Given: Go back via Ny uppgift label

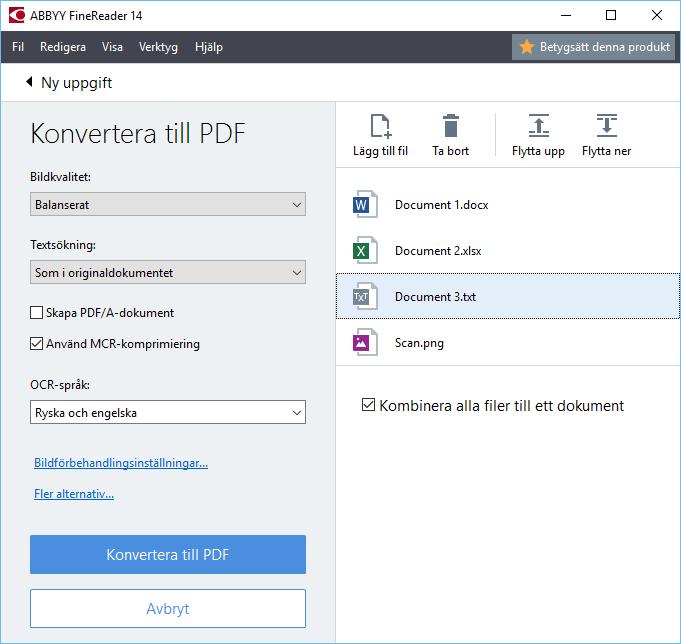Looking at the screenshot, I should click(76, 83).
